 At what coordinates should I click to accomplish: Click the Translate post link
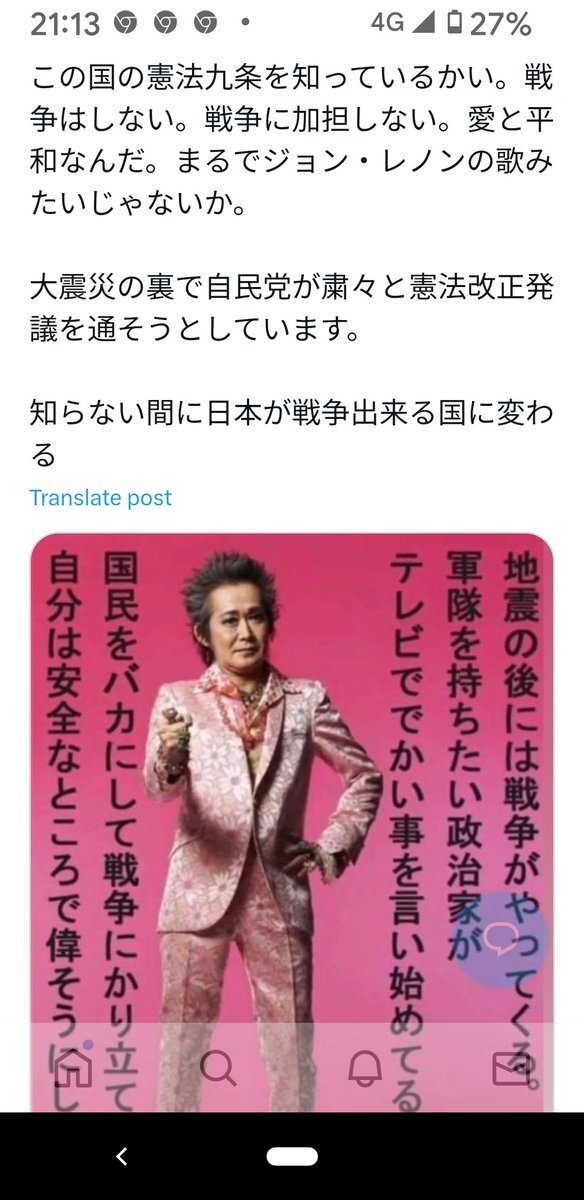[100, 497]
